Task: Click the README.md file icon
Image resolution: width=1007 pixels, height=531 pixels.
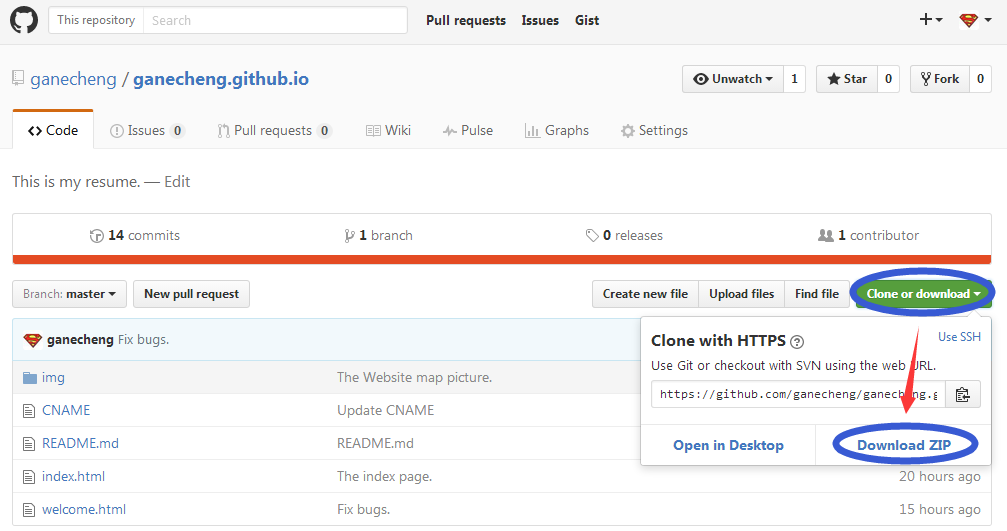Action: tap(29, 444)
